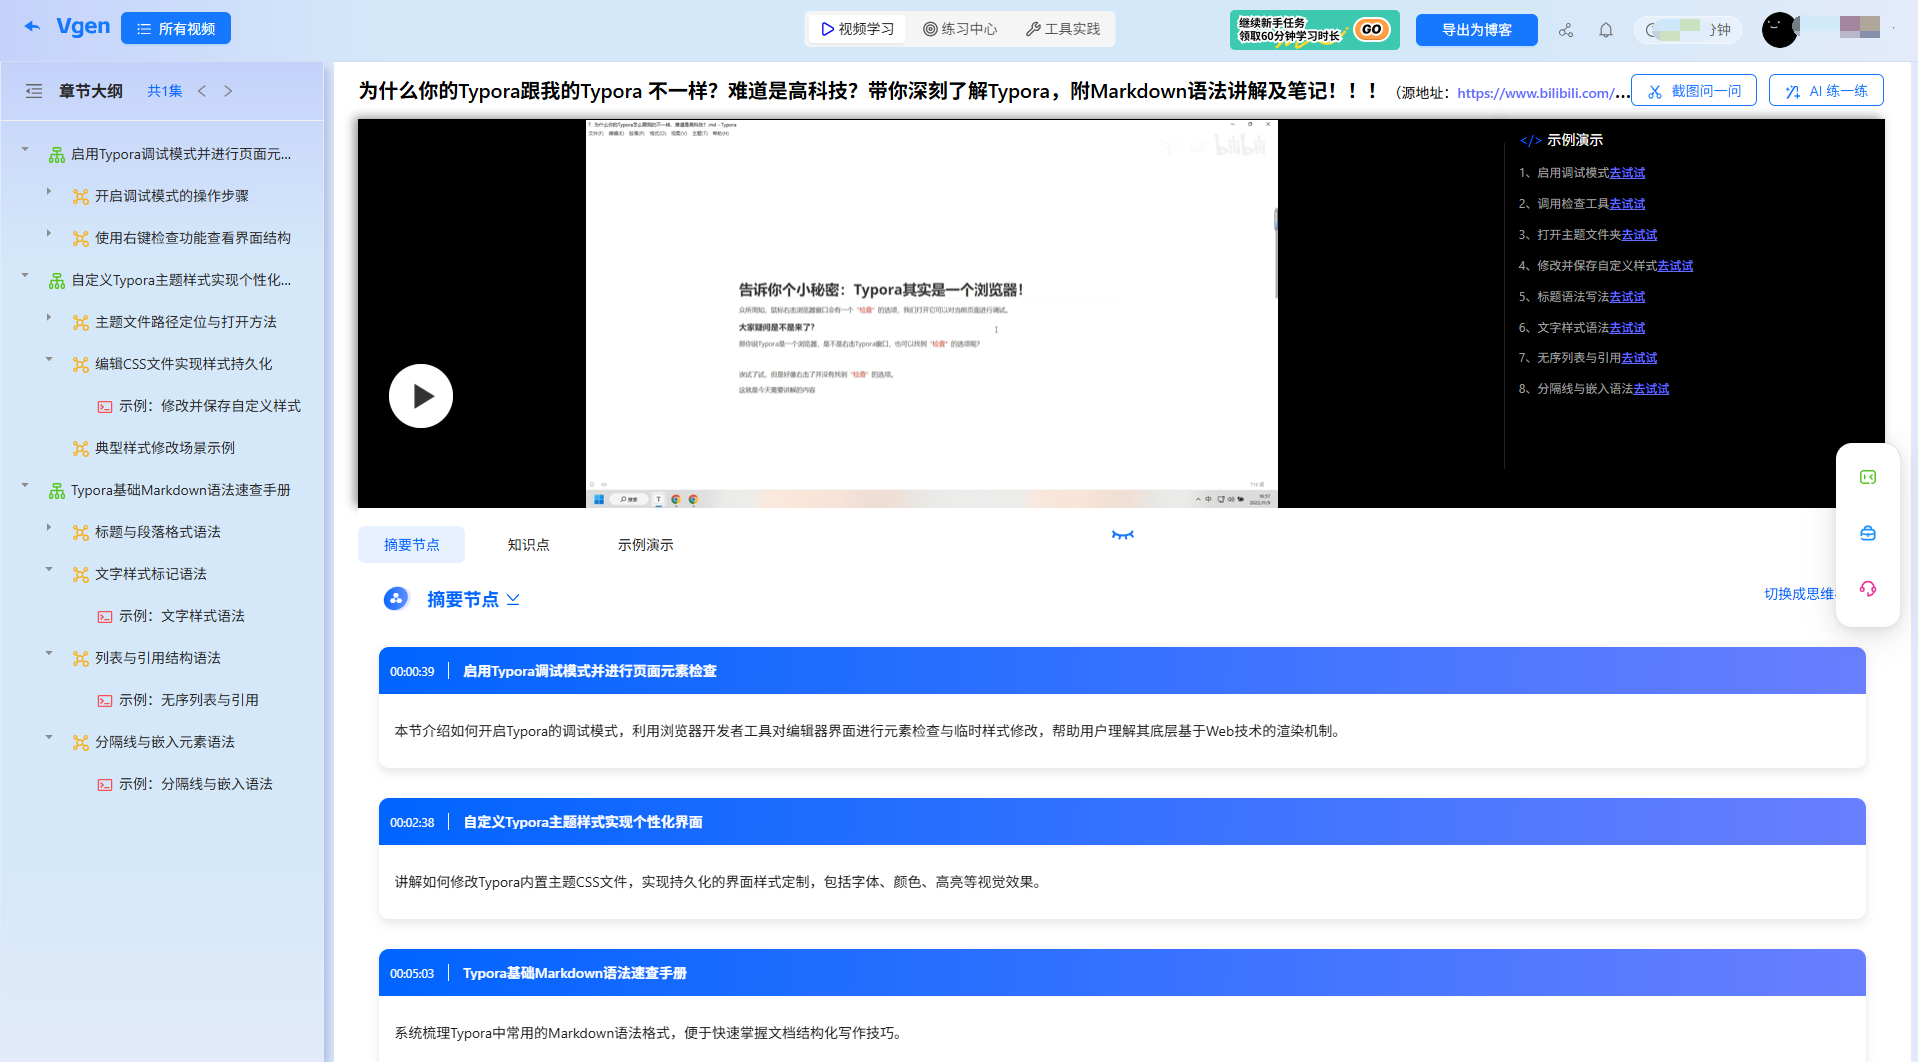The height and width of the screenshot is (1062, 1918).
Task: Click 去试试 for 标题语法写法
Action: (1627, 297)
